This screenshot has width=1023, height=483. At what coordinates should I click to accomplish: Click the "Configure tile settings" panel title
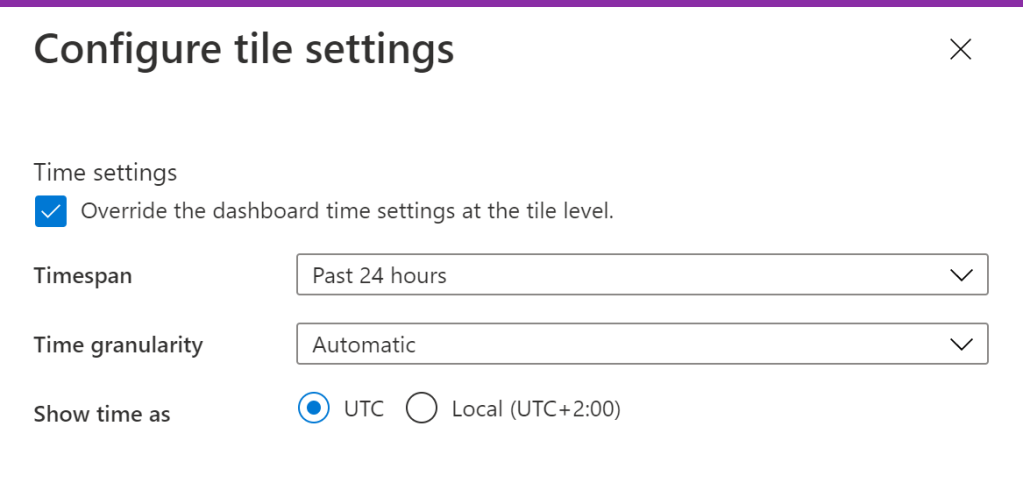pos(244,50)
